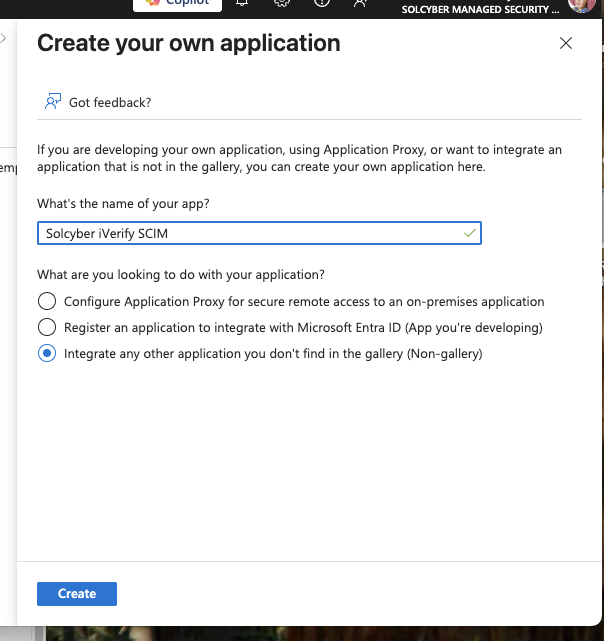The height and width of the screenshot is (641, 604).
Task: Select the Non-gallery integration radio button
Action: [x=46, y=353]
